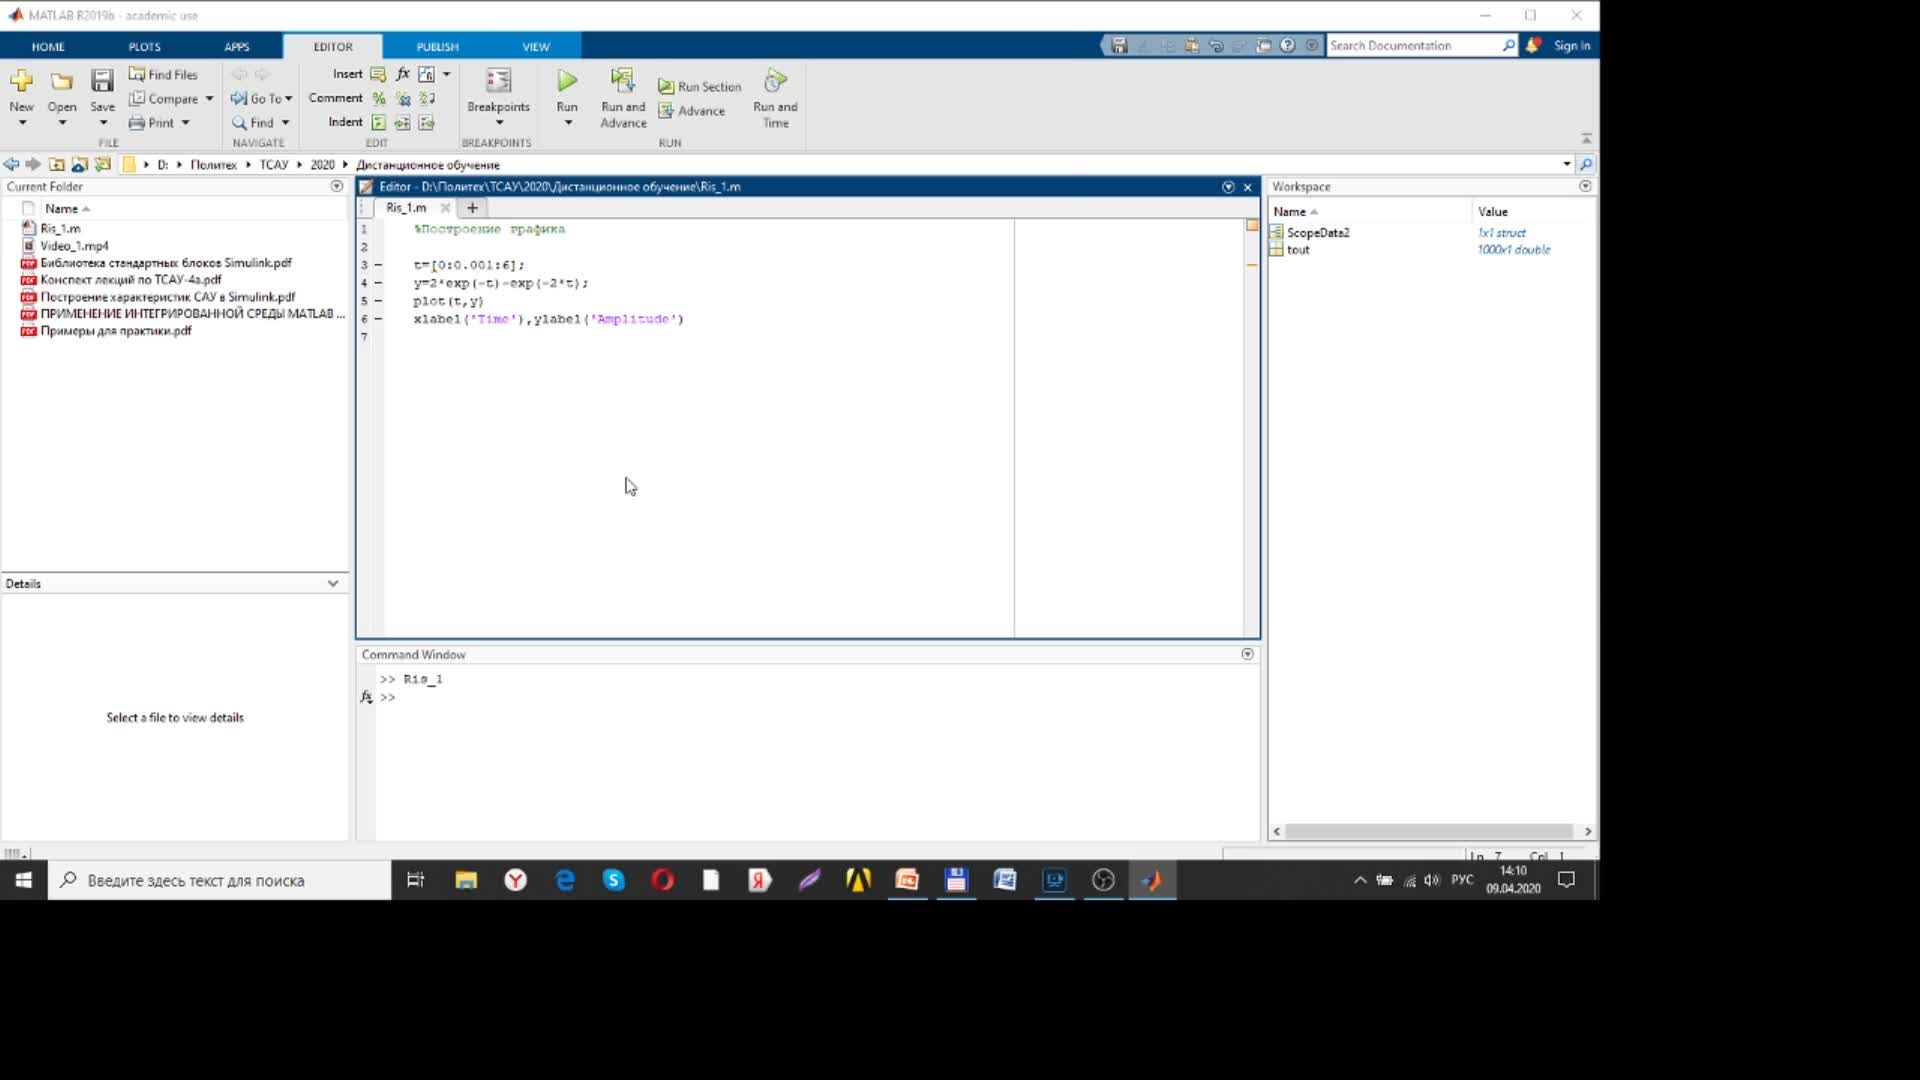Click Run Section
The width and height of the screenshot is (1920, 1080).
pyautogui.click(x=700, y=86)
